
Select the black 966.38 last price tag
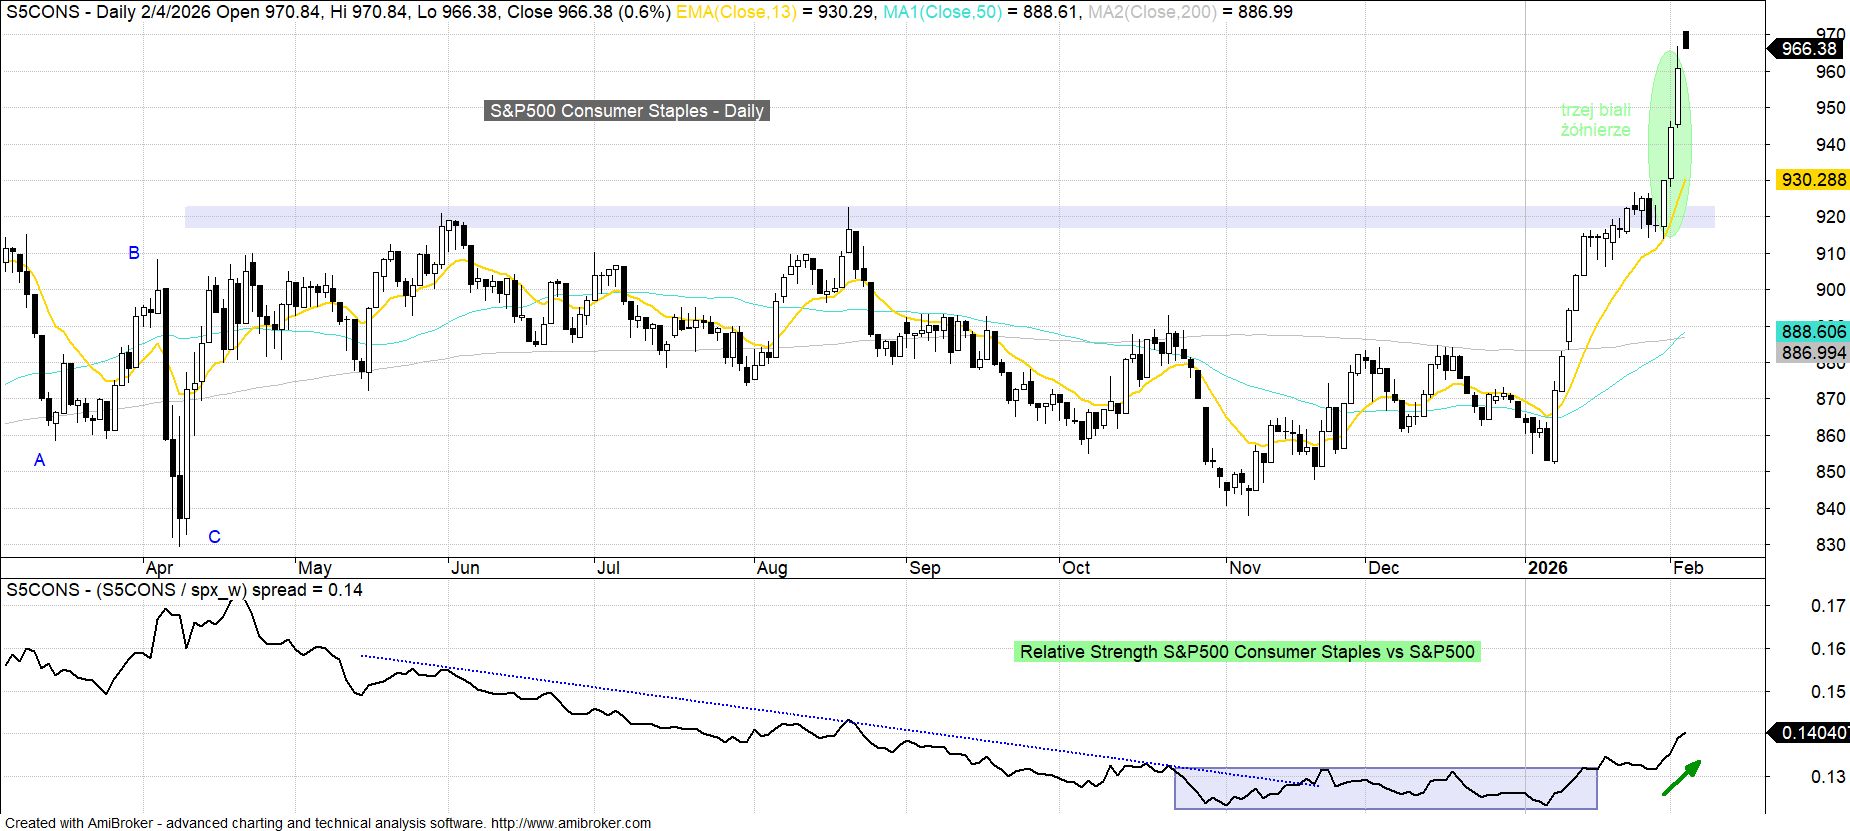pyautogui.click(x=1808, y=49)
